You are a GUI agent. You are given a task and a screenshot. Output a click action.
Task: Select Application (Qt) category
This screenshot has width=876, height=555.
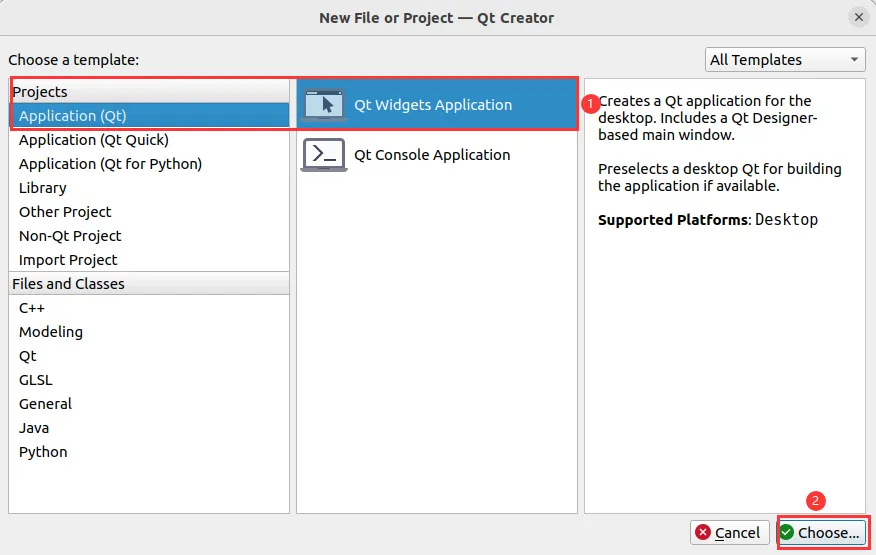[149, 116]
